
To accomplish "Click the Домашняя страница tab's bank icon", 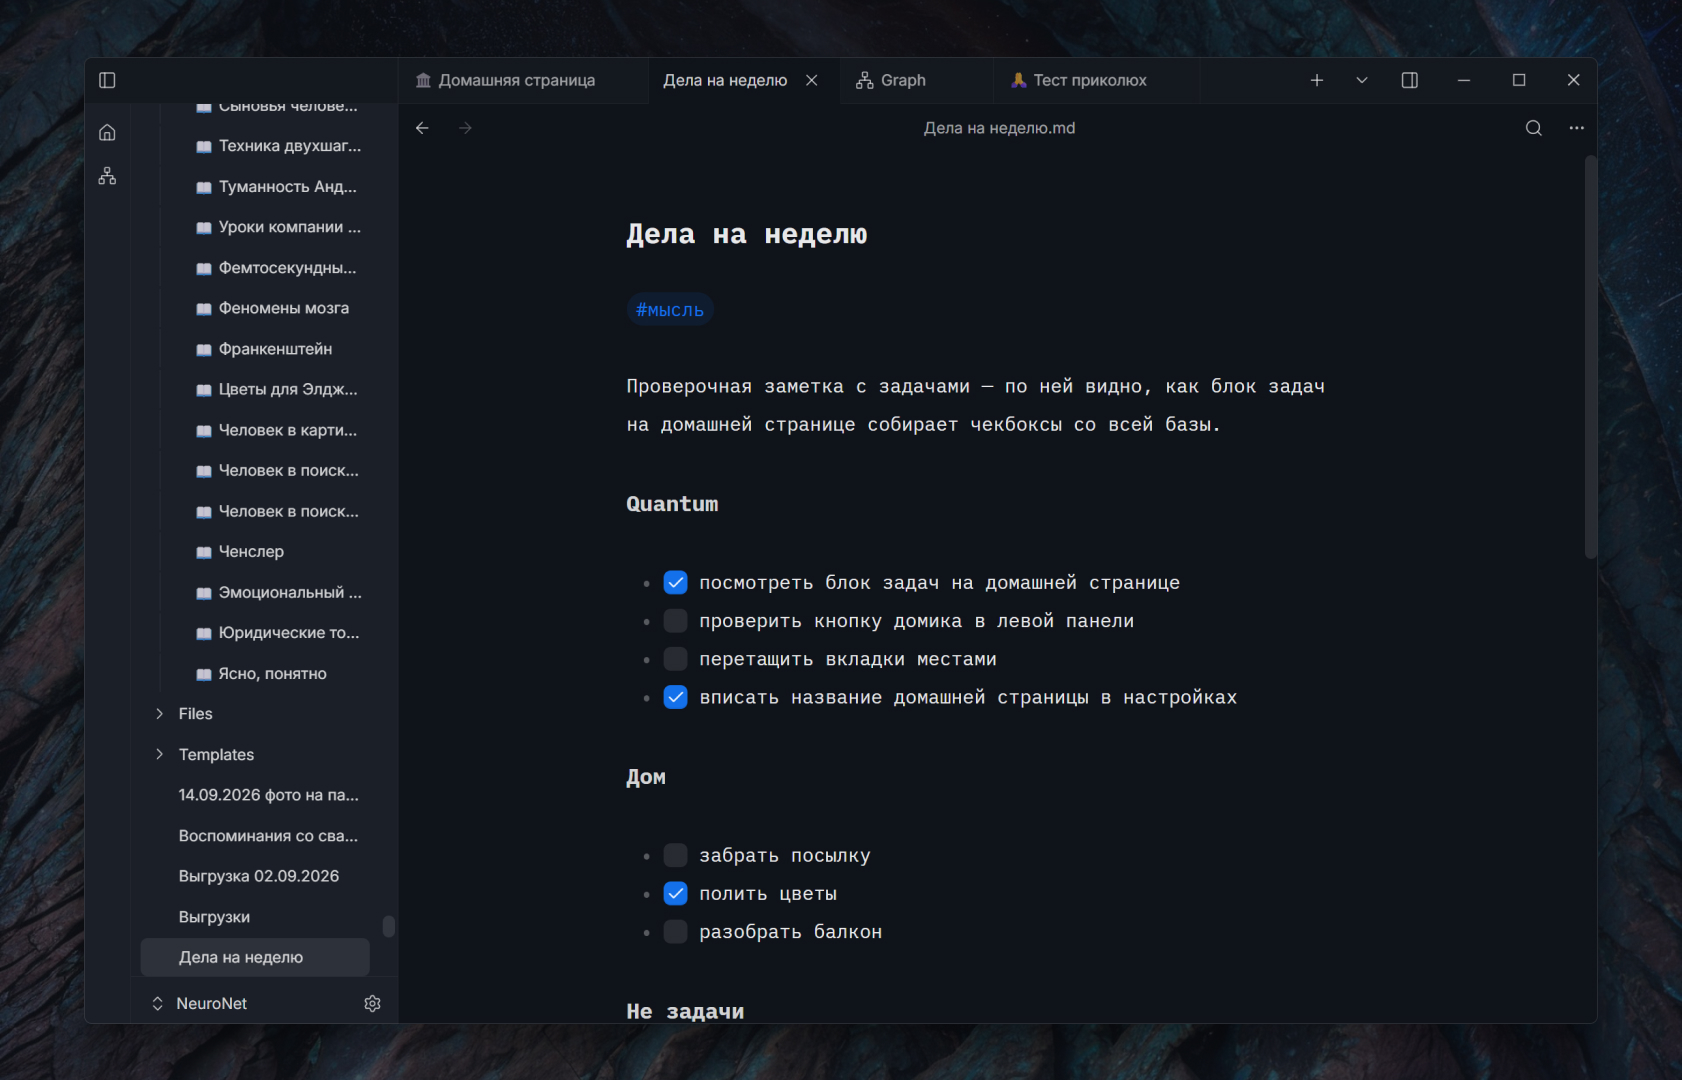I will point(424,80).
